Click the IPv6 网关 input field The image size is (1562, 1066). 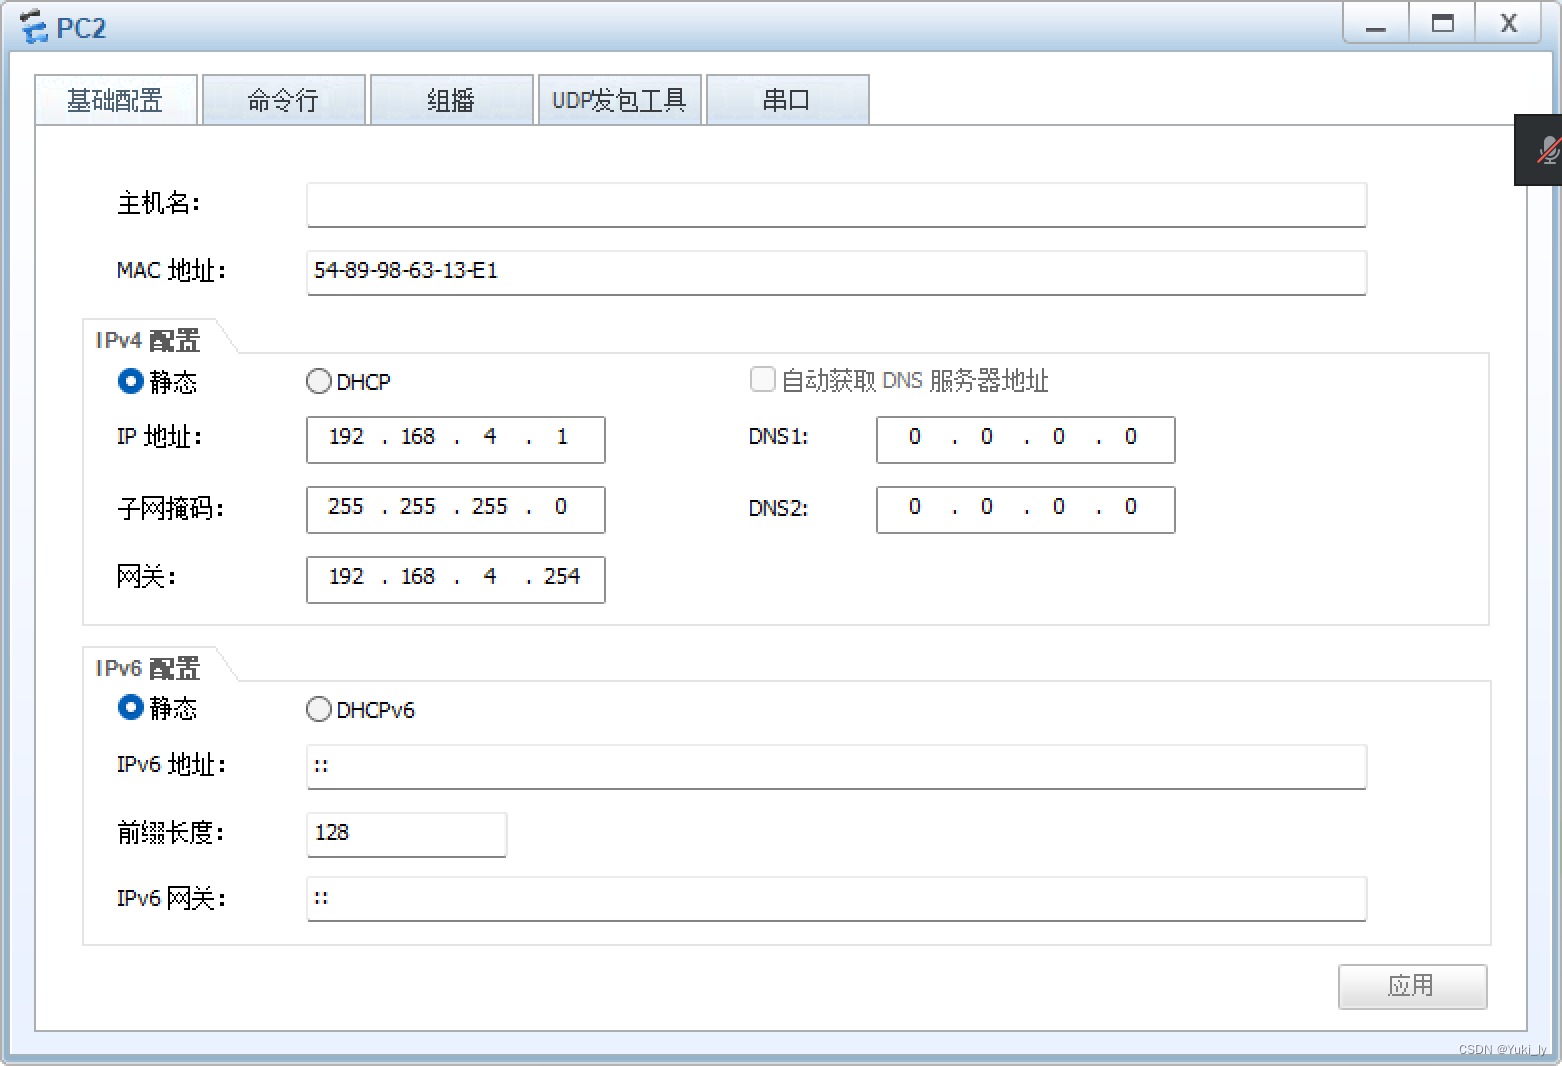pos(836,898)
